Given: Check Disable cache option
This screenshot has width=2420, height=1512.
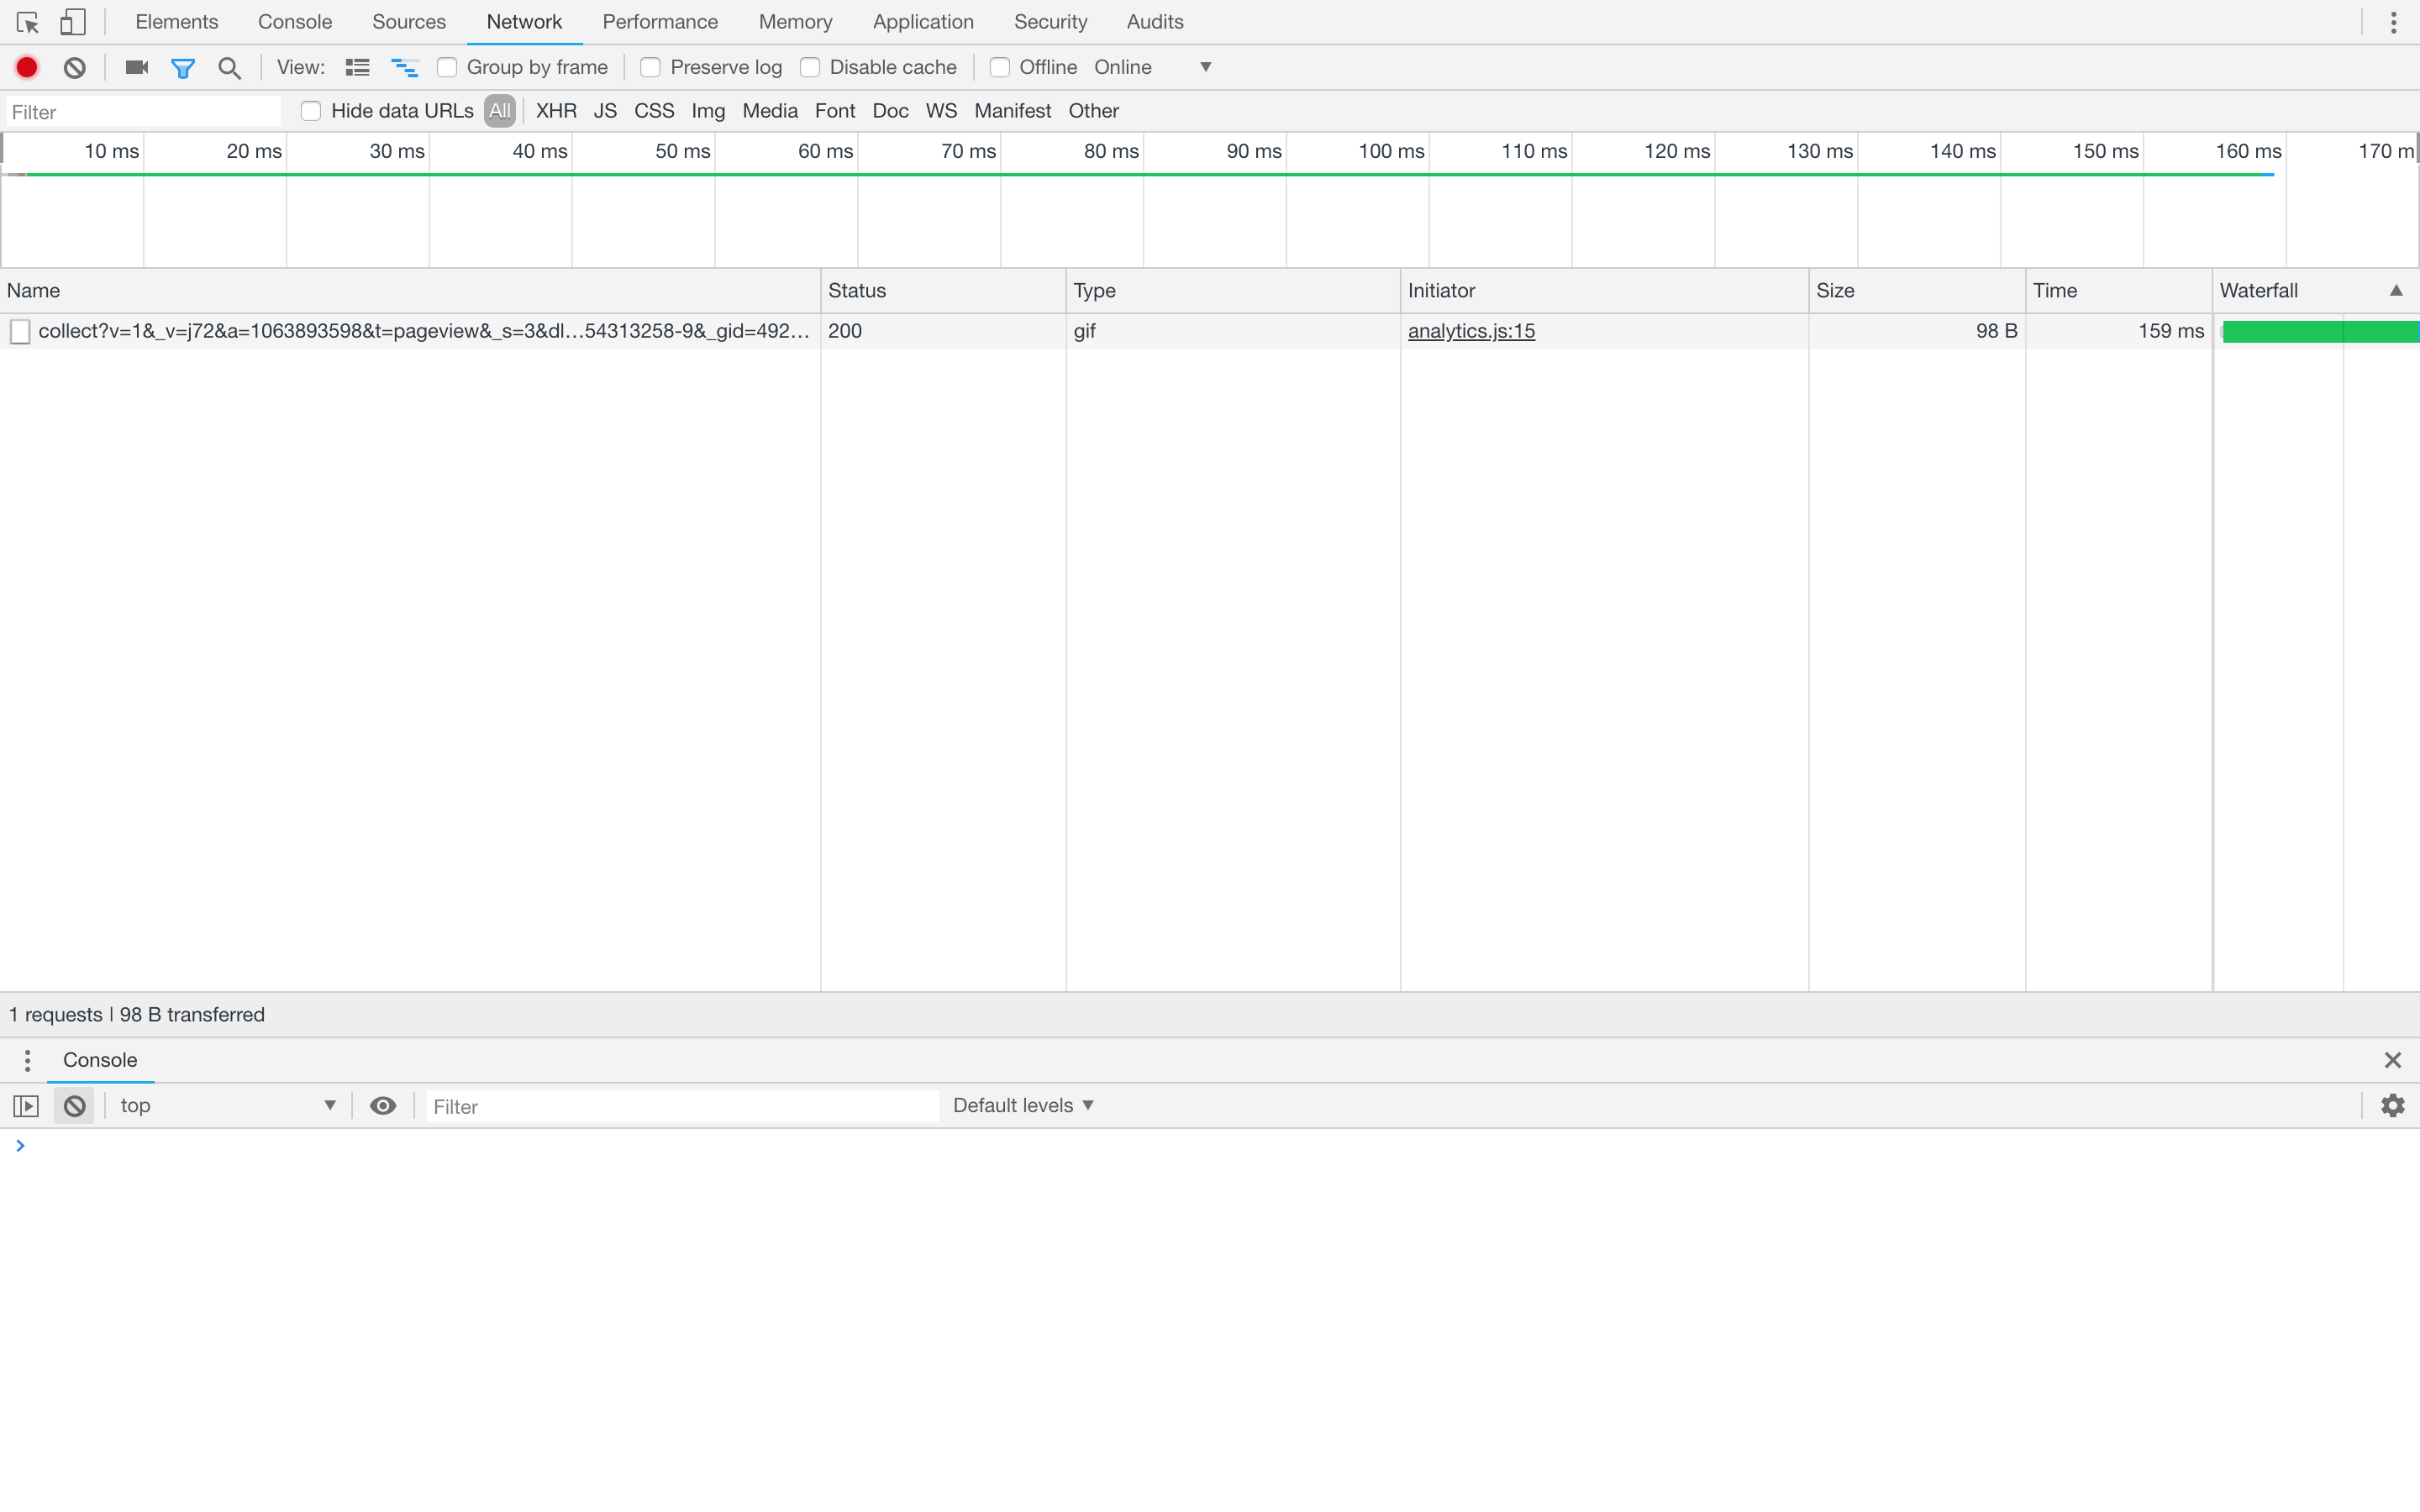Looking at the screenshot, I should pyautogui.click(x=810, y=67).
